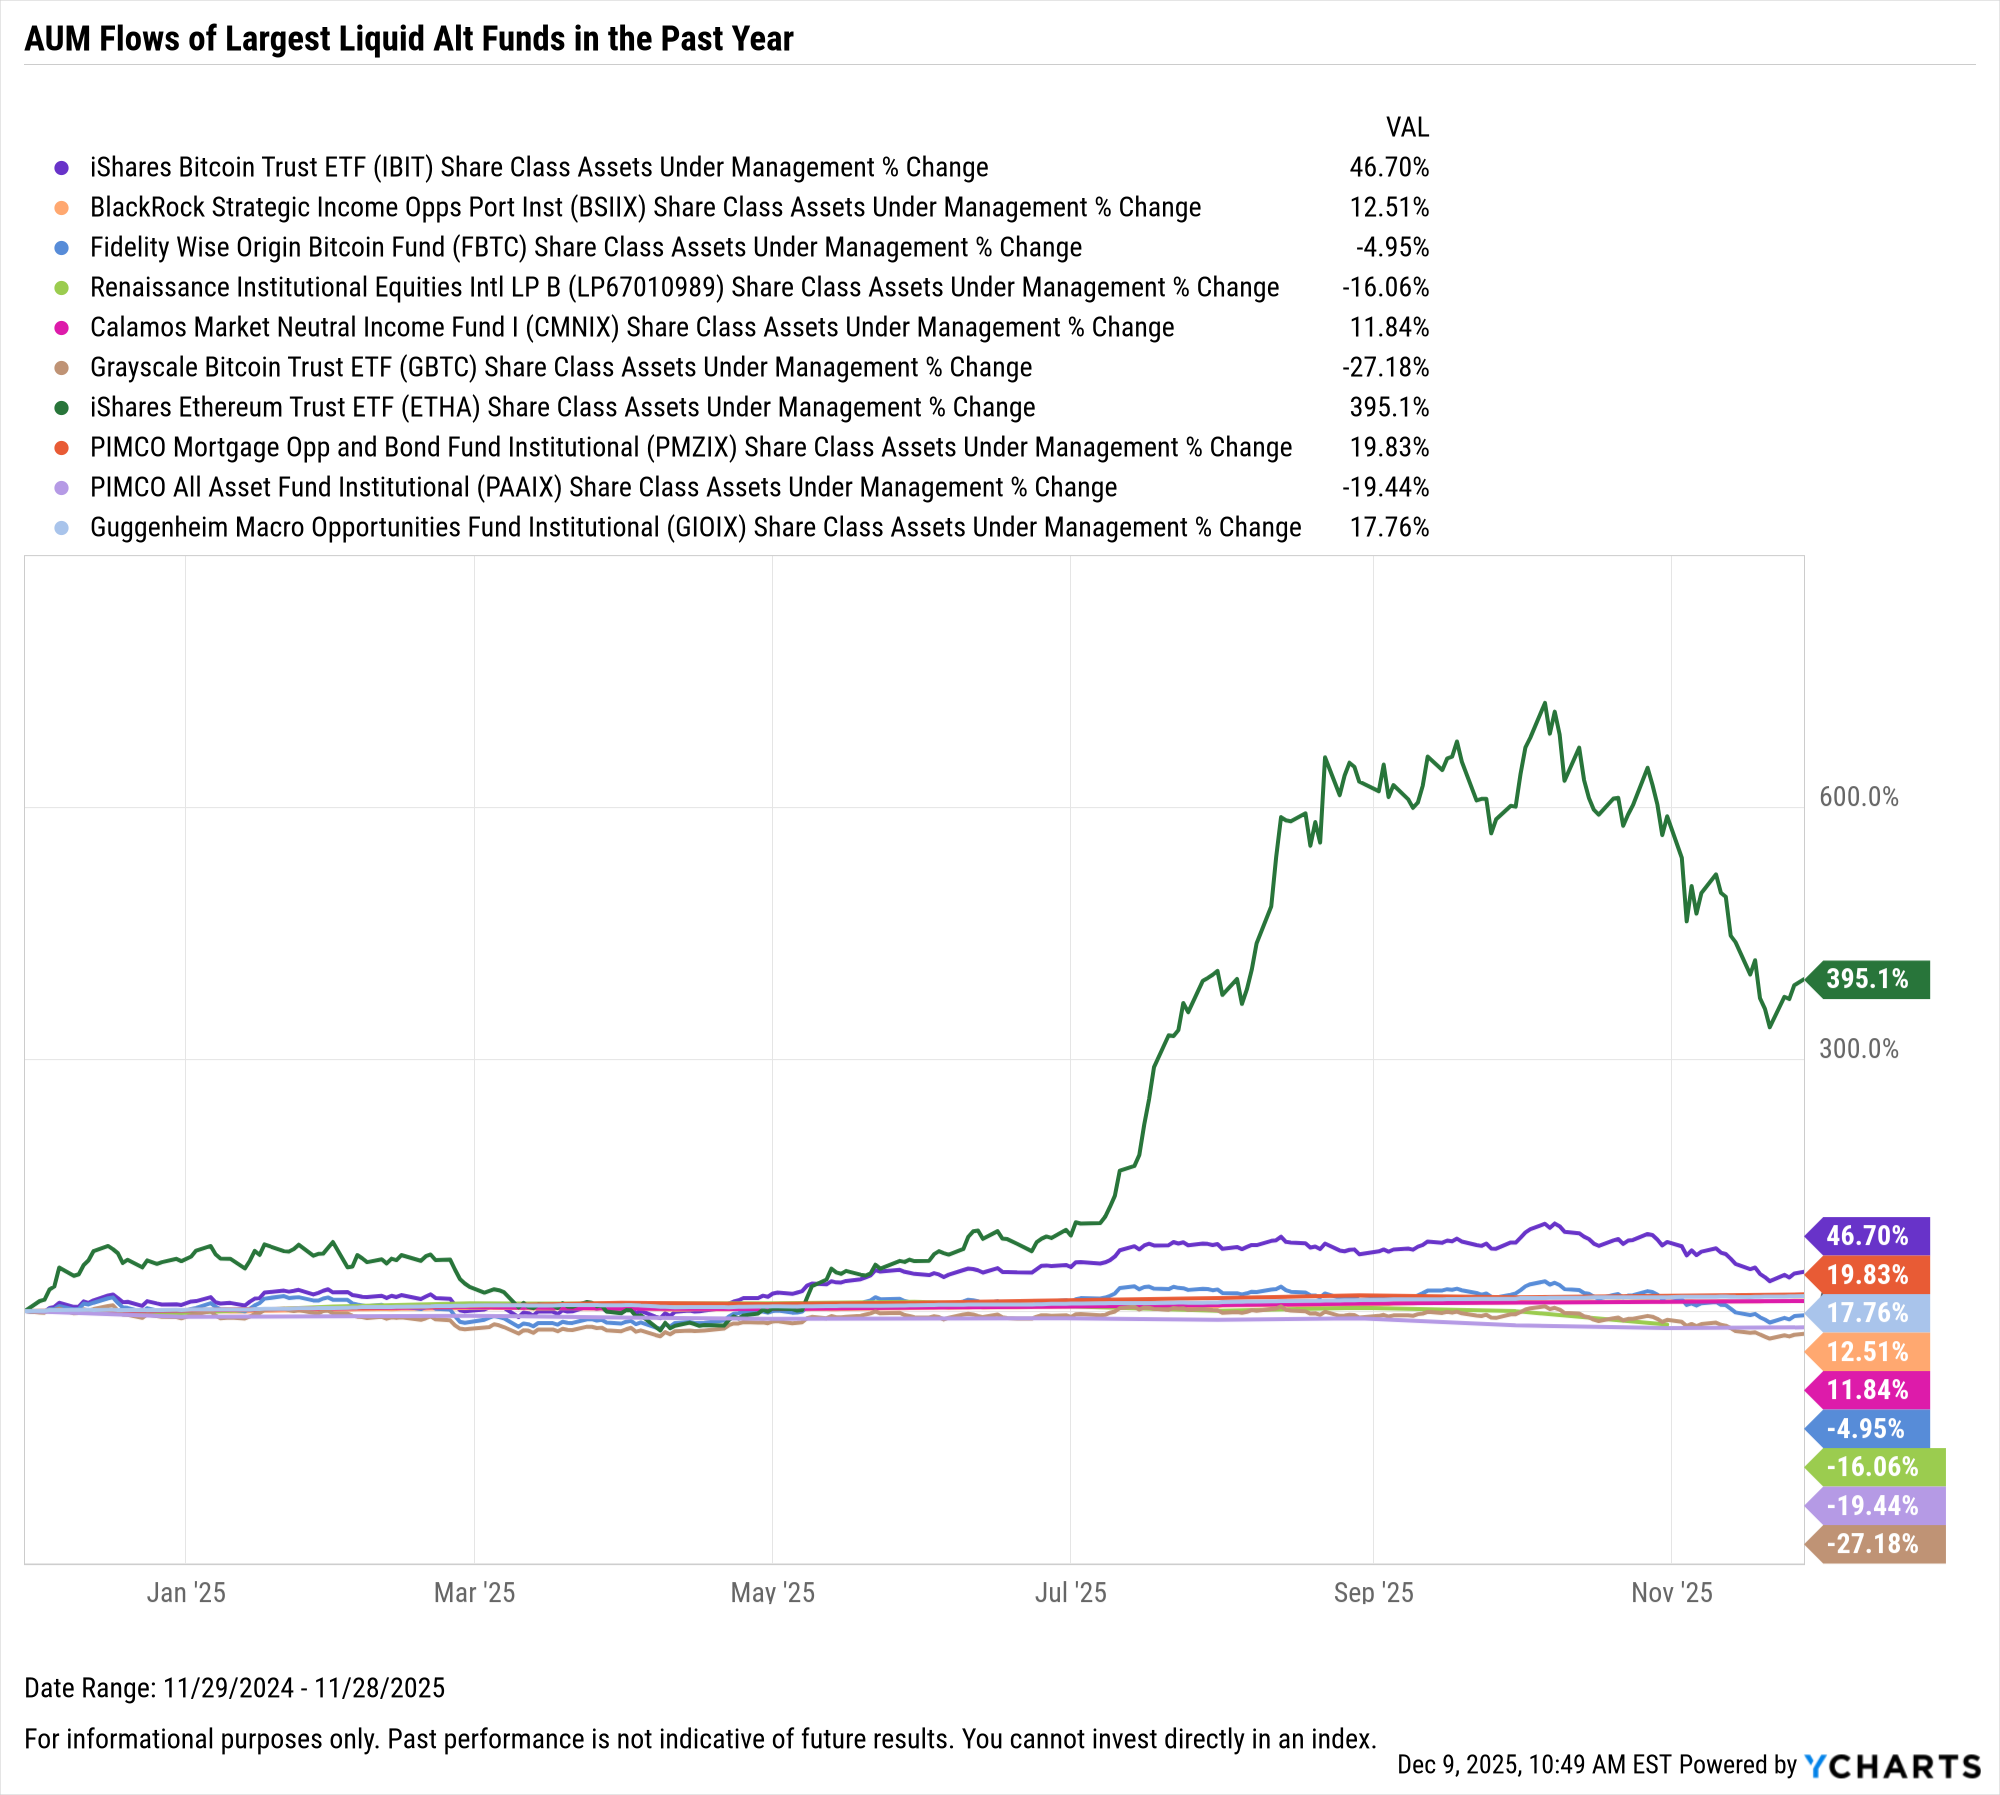This screenshot has height=1795, width=2000.
Task: Click the purple IBIT legend dot
Action: pos(62,168)
